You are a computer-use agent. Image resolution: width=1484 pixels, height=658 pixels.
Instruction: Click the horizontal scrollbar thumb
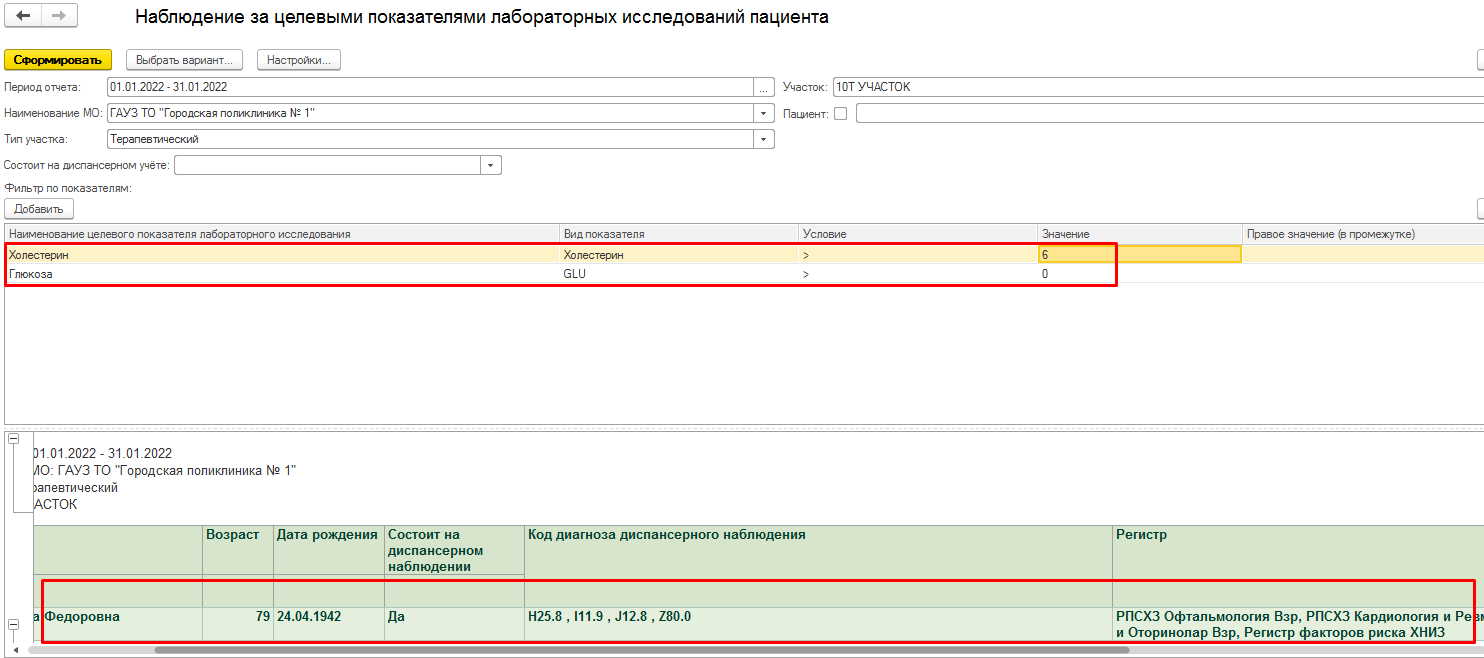[x=640, y=650]
